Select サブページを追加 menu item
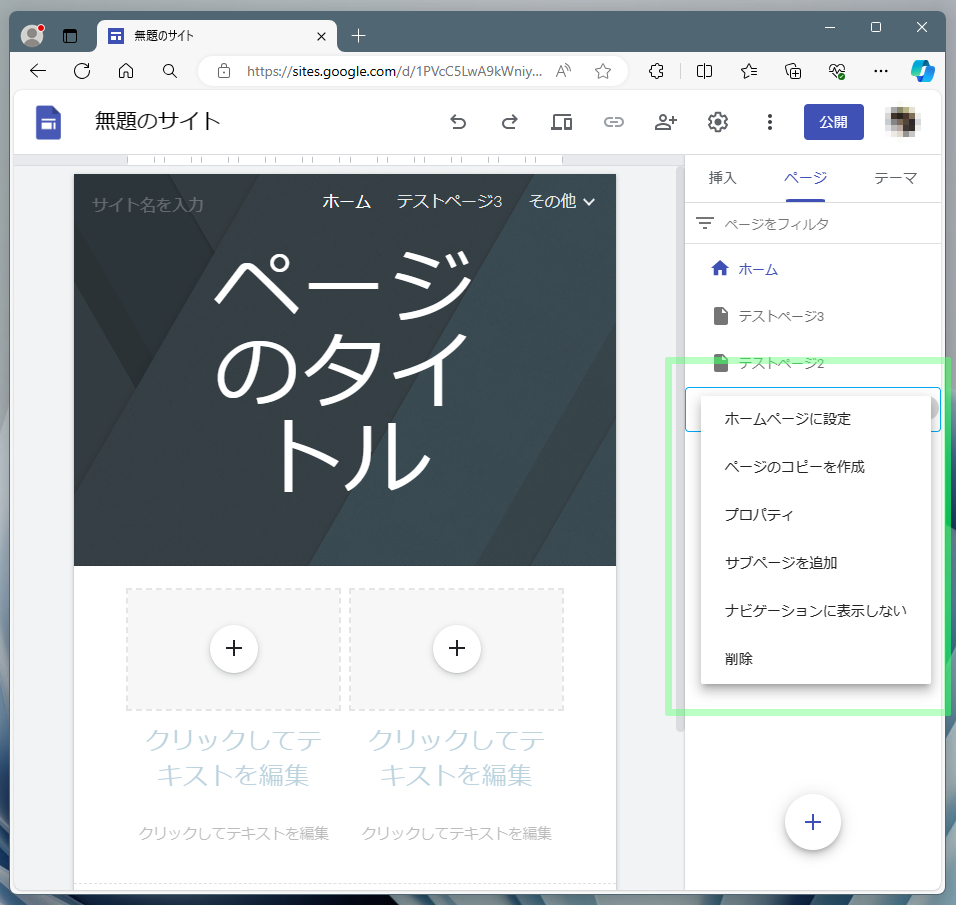This screenshot has height=905, width=956. [x=816, y=563]
